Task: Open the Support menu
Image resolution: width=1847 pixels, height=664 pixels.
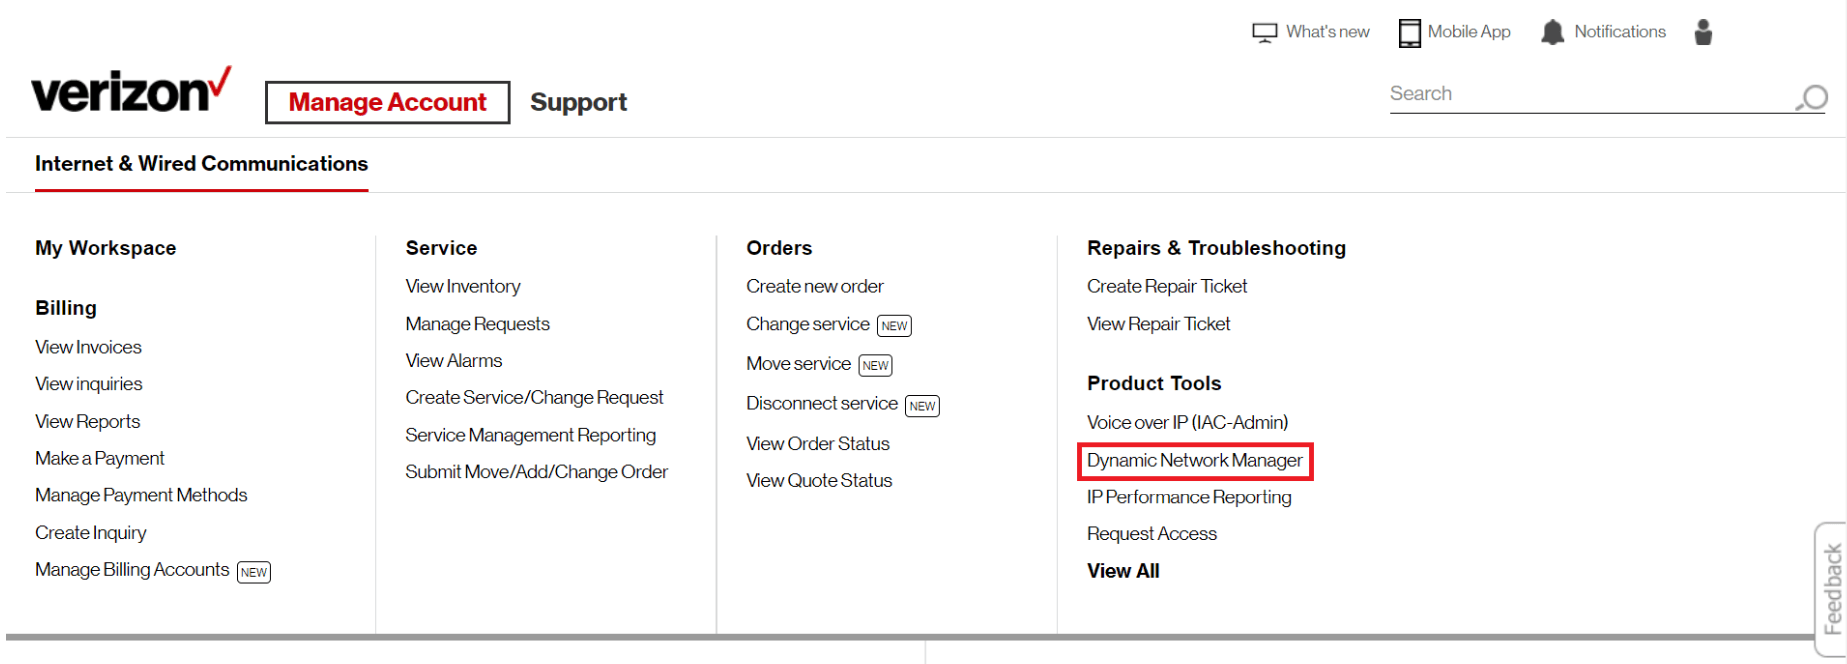Action: click(x=578, y=102)
